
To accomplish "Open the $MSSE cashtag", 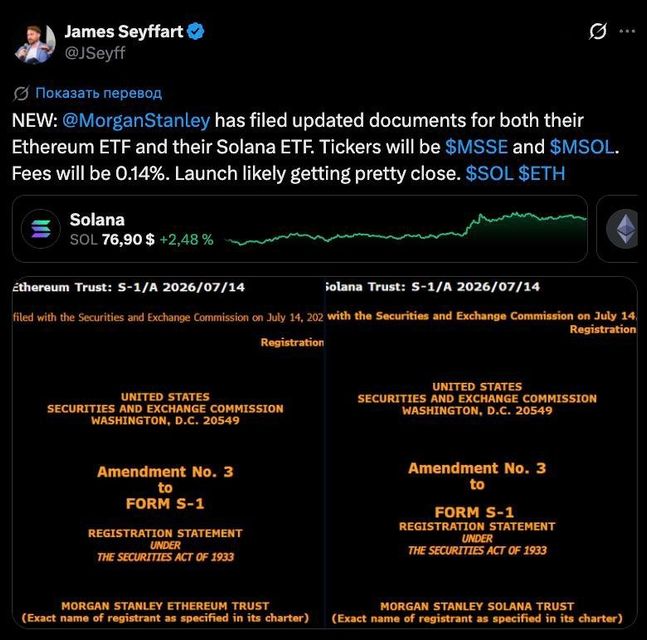I will 476,147.
